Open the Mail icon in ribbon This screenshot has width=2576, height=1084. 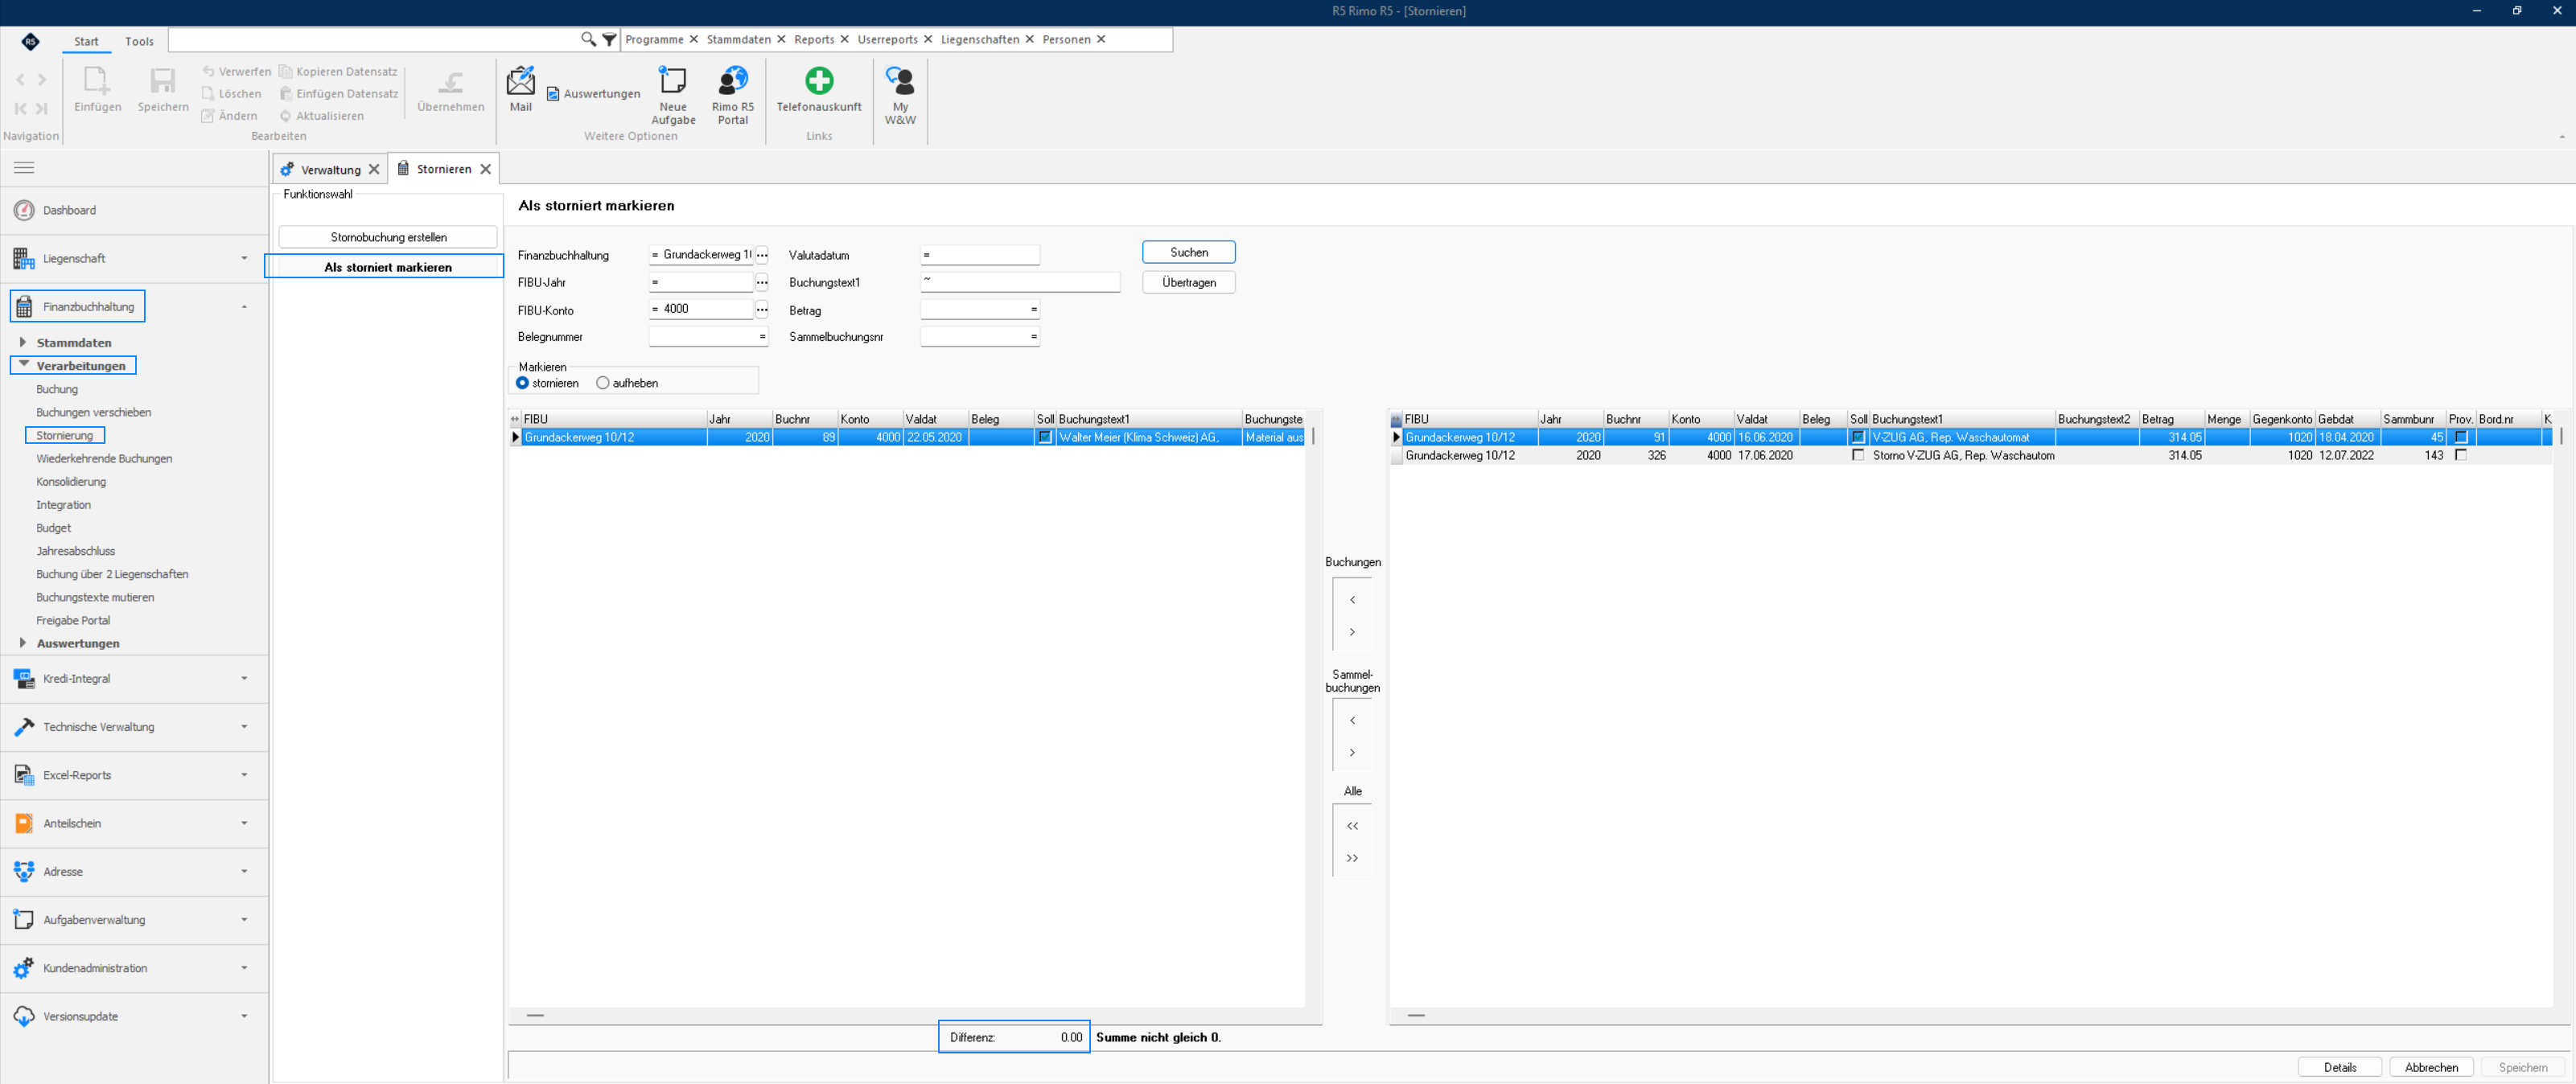click(x=521, y=88)
